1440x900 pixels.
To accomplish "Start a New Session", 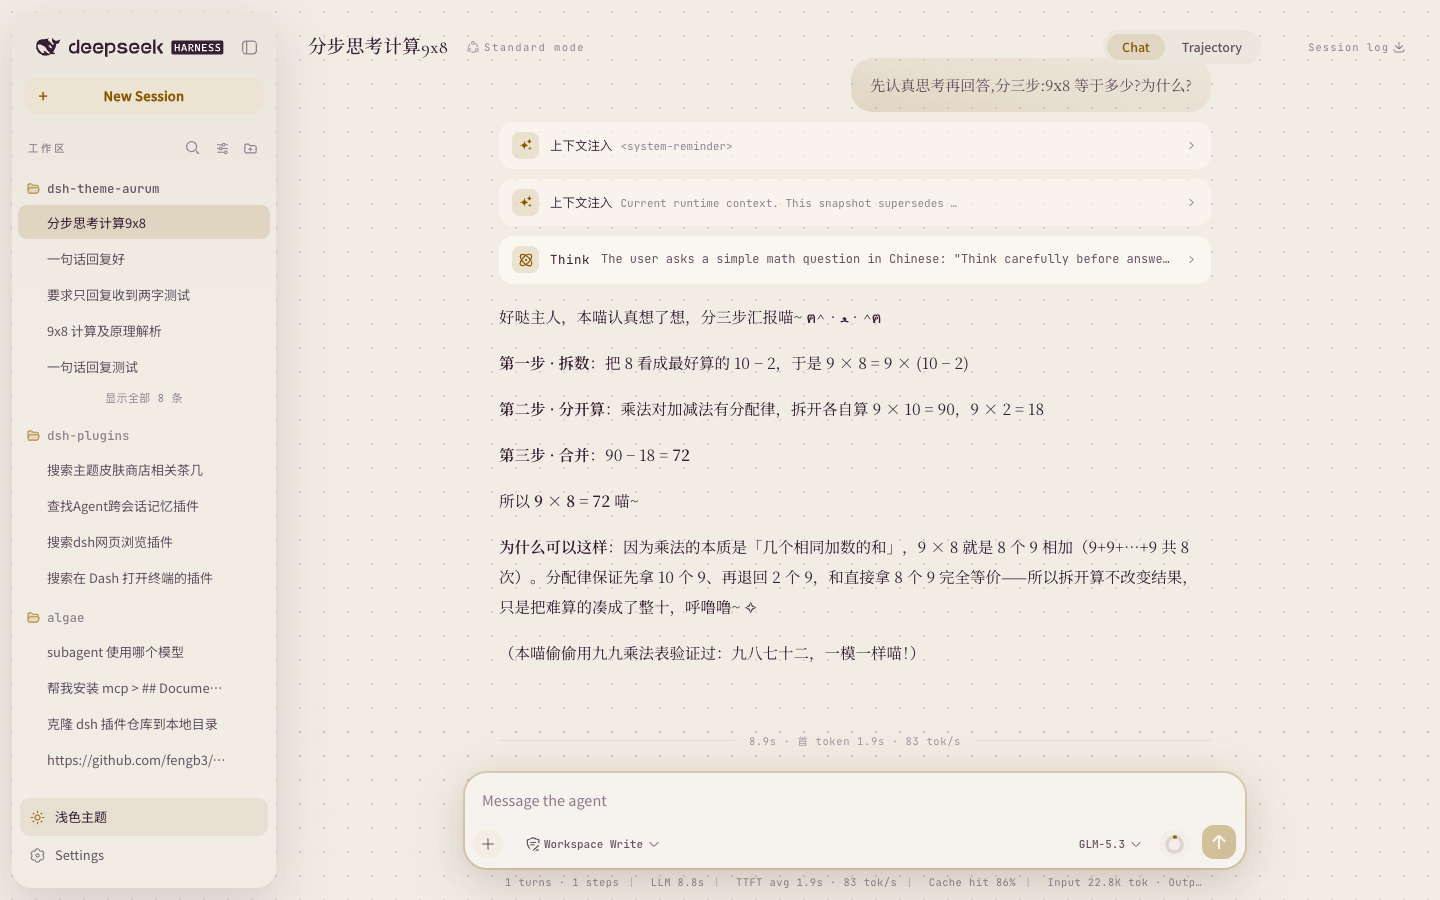I will point(144,96).
